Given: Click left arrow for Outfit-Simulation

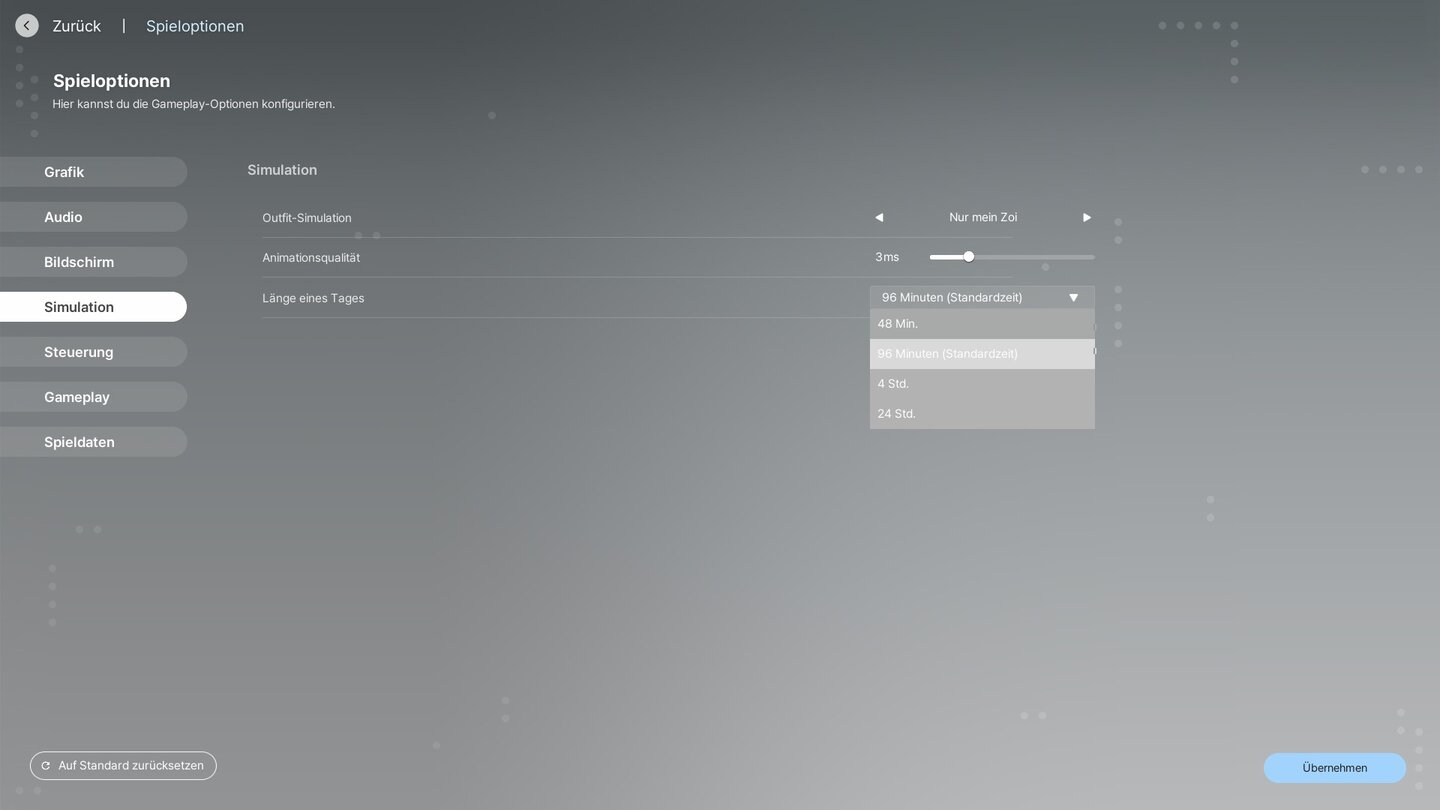Looking at the screenshot, I should tap(879, 217).
